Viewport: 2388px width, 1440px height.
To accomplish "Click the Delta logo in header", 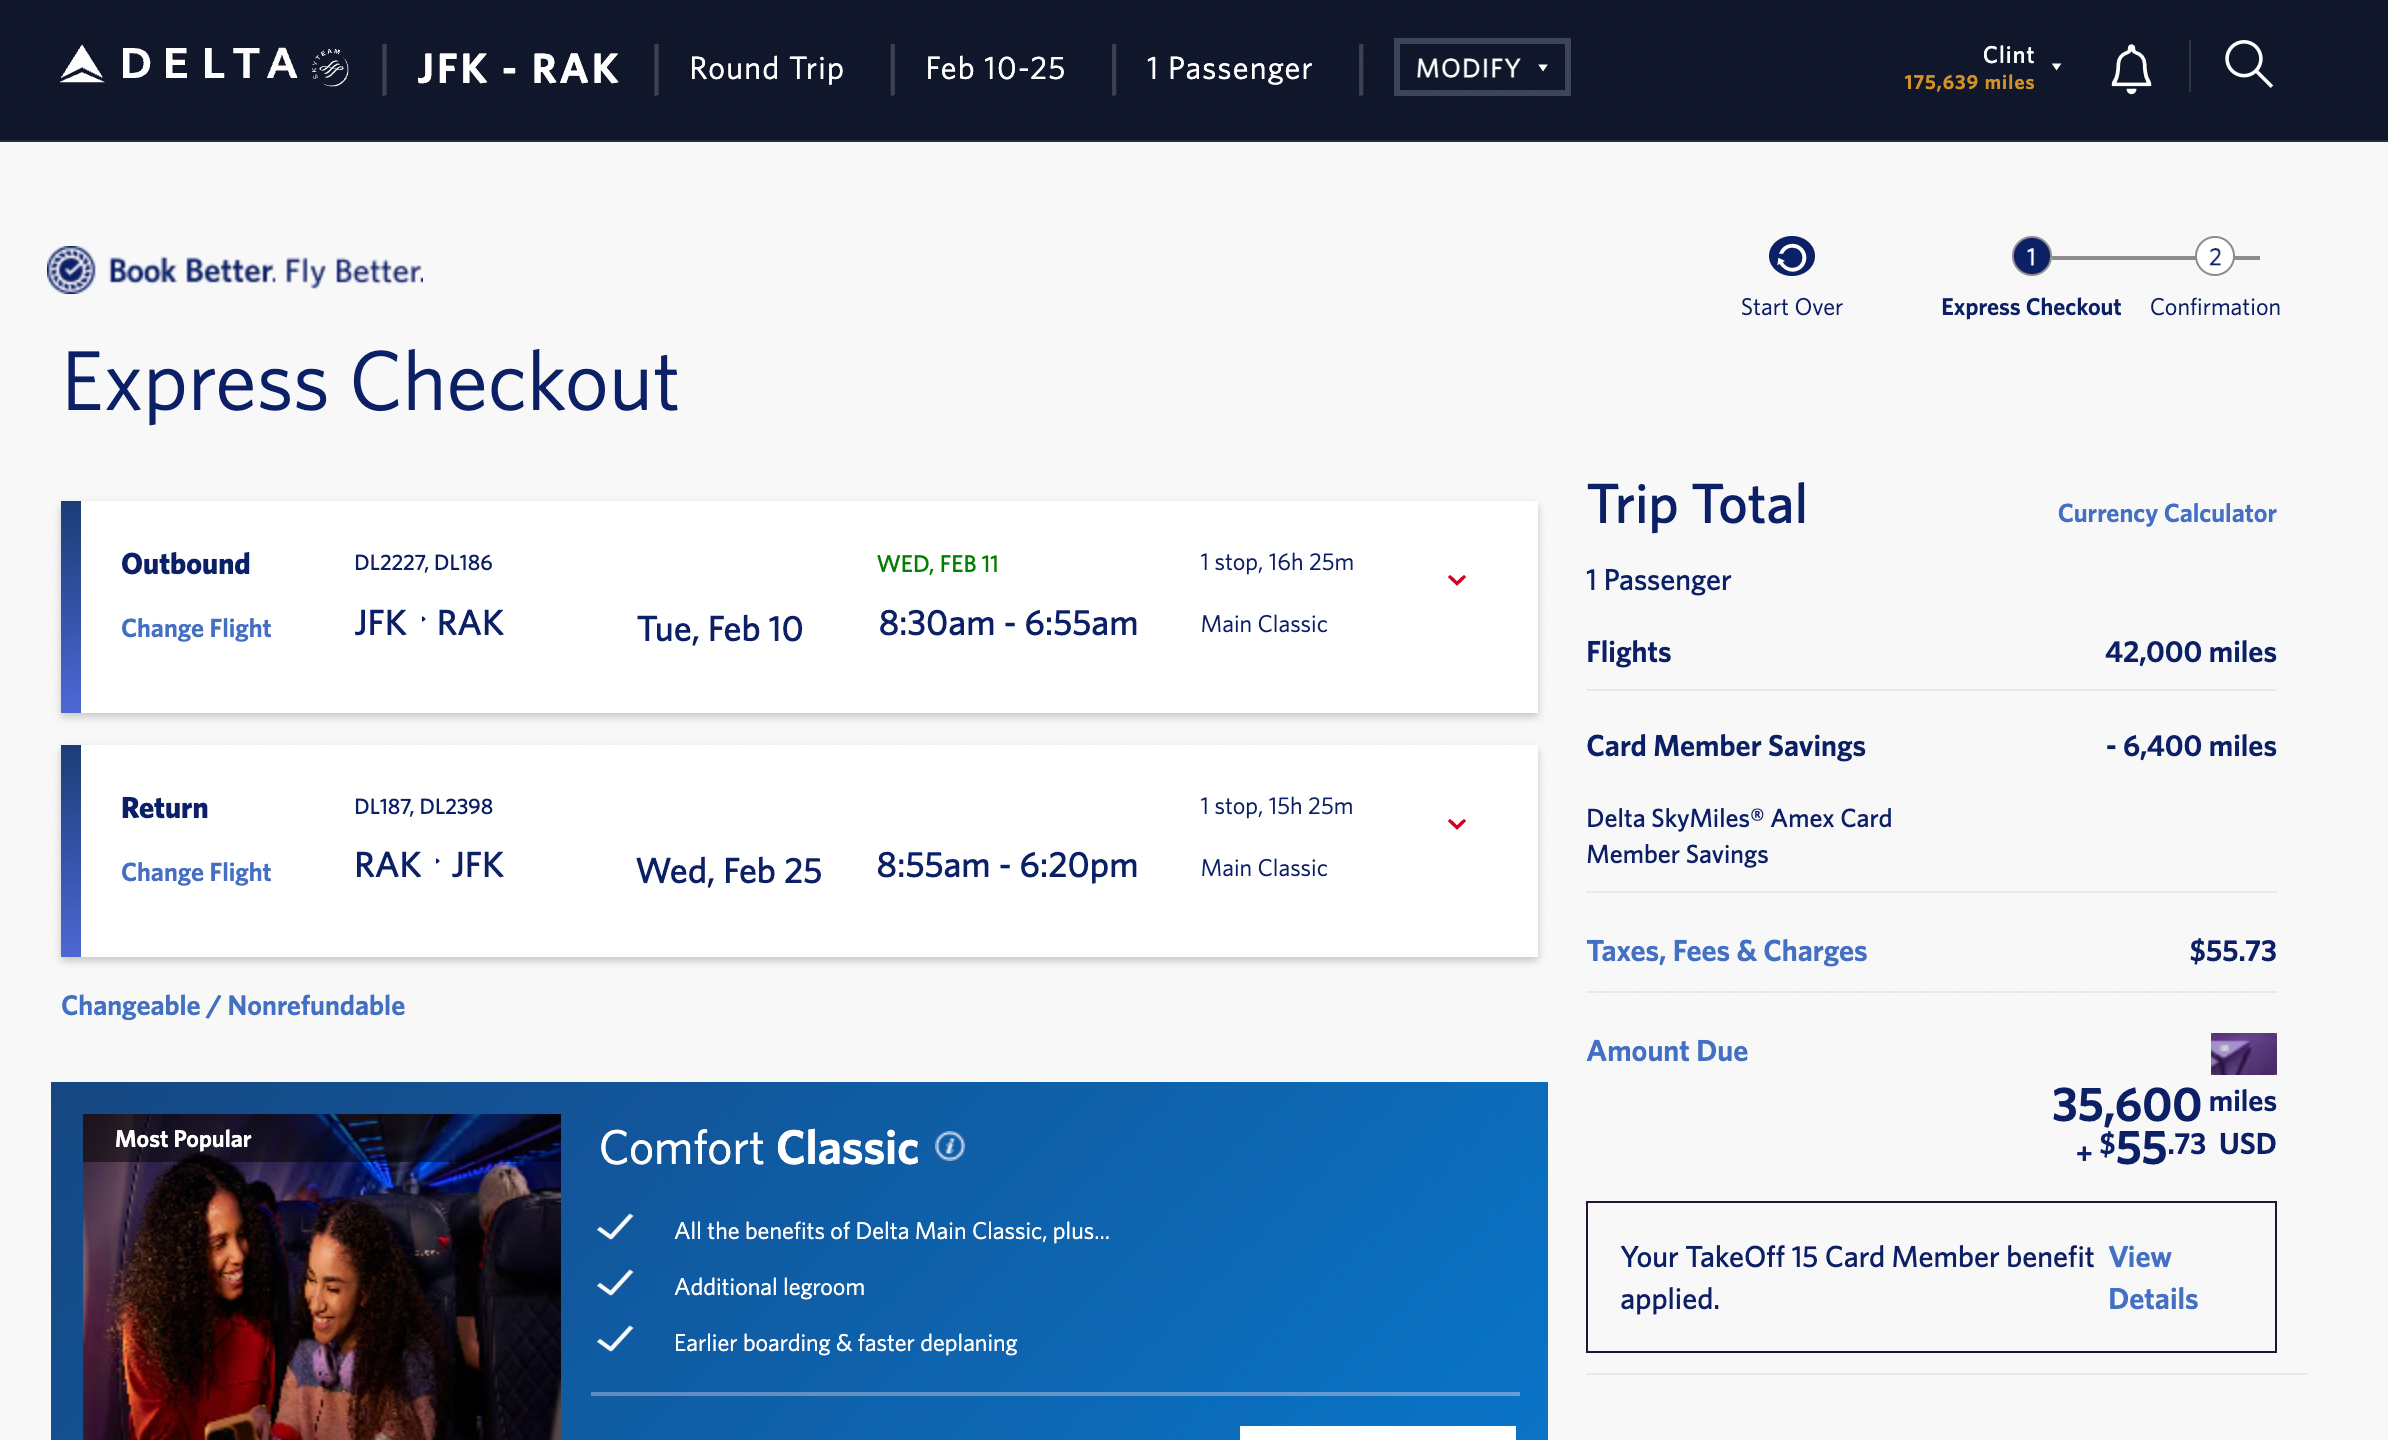I will (x=204, y=66).
